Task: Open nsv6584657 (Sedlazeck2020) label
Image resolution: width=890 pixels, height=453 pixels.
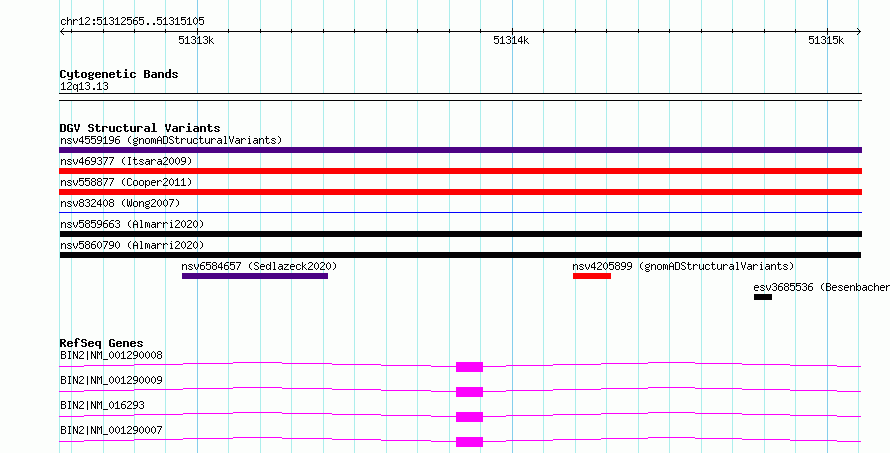Action: (x=259, y=266)
